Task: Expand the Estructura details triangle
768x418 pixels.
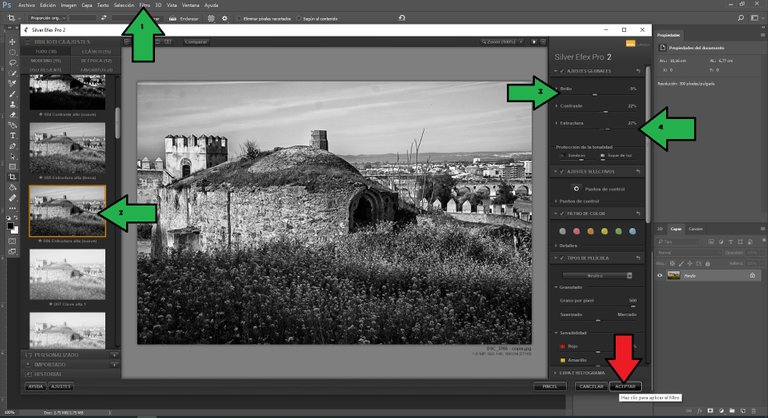Action: (557, 123)
